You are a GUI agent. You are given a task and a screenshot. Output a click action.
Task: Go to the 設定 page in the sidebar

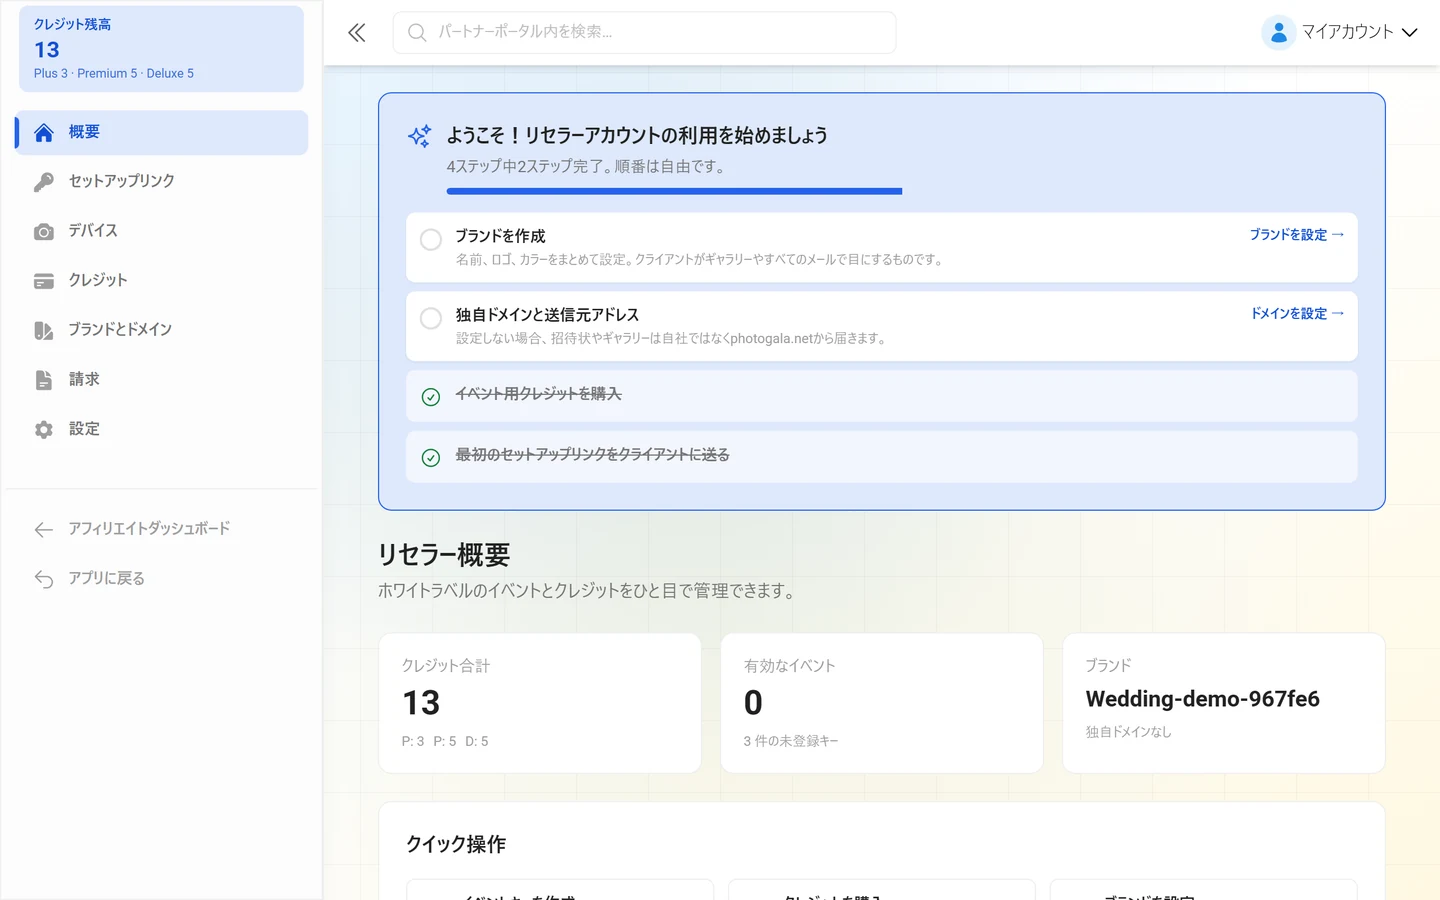click(162, 430)
